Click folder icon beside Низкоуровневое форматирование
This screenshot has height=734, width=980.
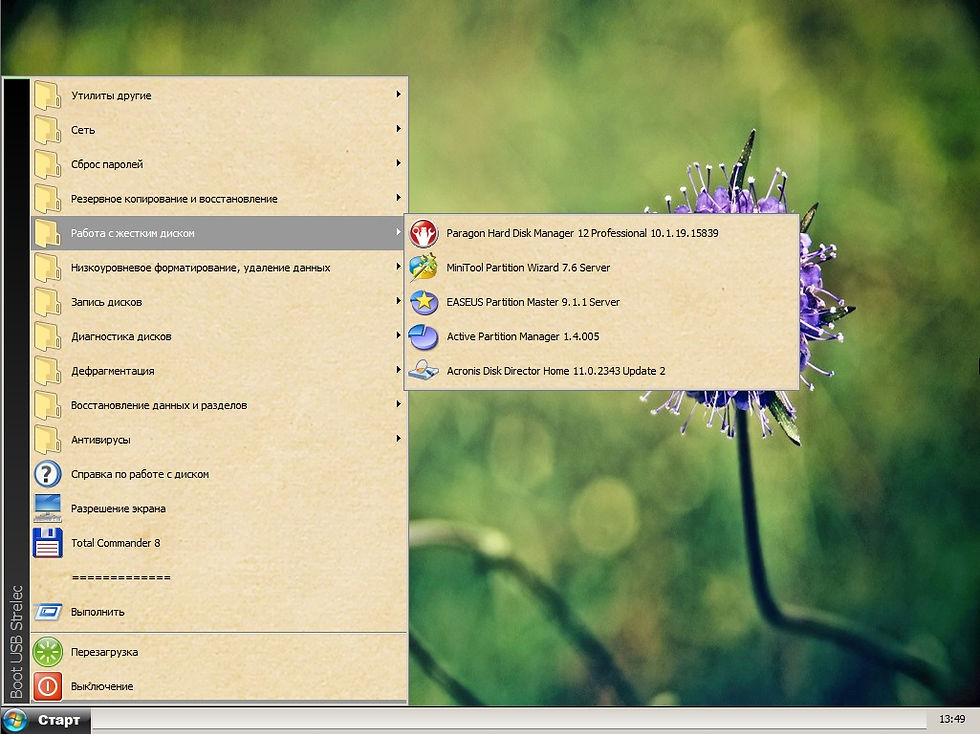(48, 268)
